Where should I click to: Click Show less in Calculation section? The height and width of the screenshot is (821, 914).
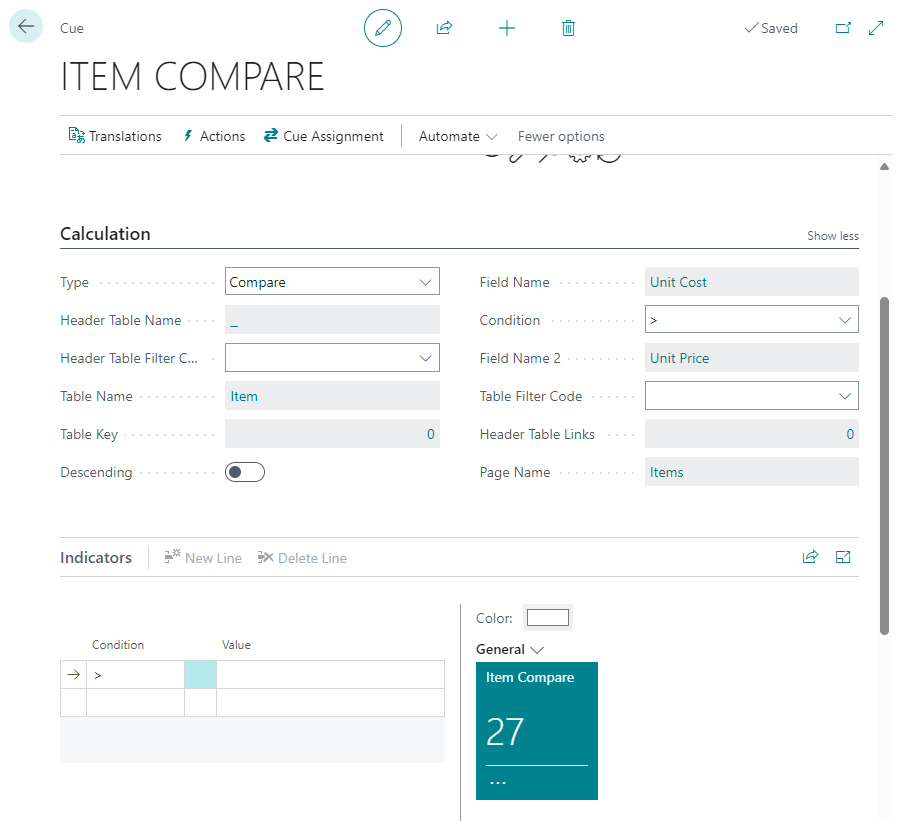[832, 236]
